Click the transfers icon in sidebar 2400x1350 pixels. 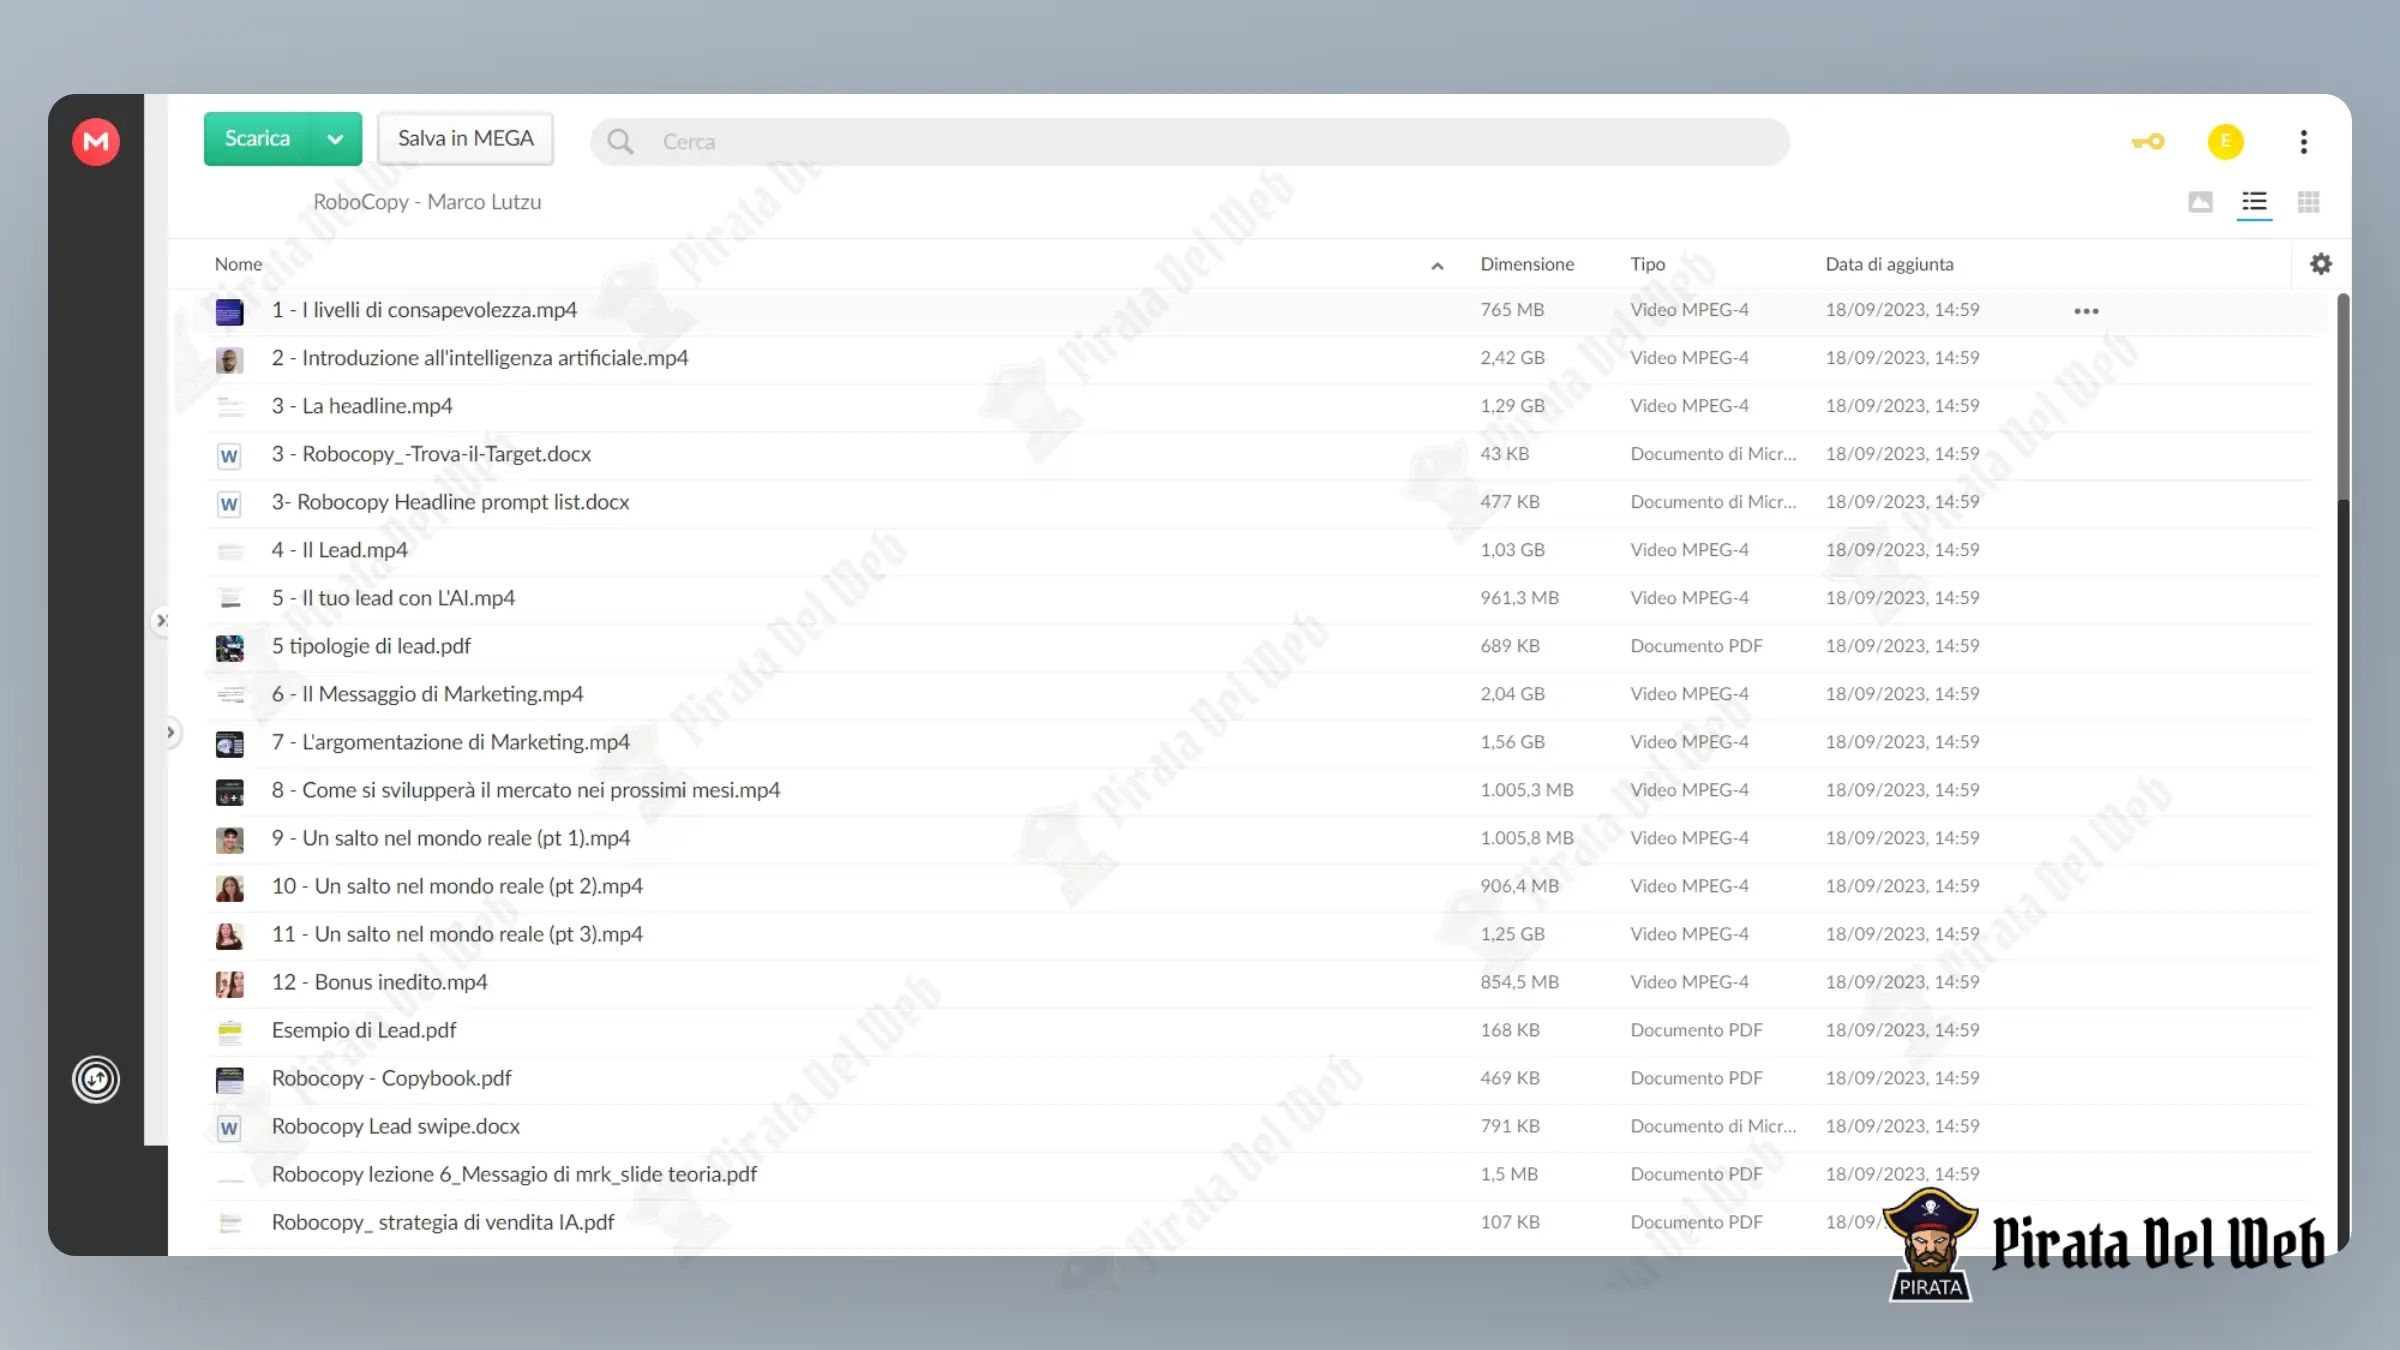point(96,1080)
